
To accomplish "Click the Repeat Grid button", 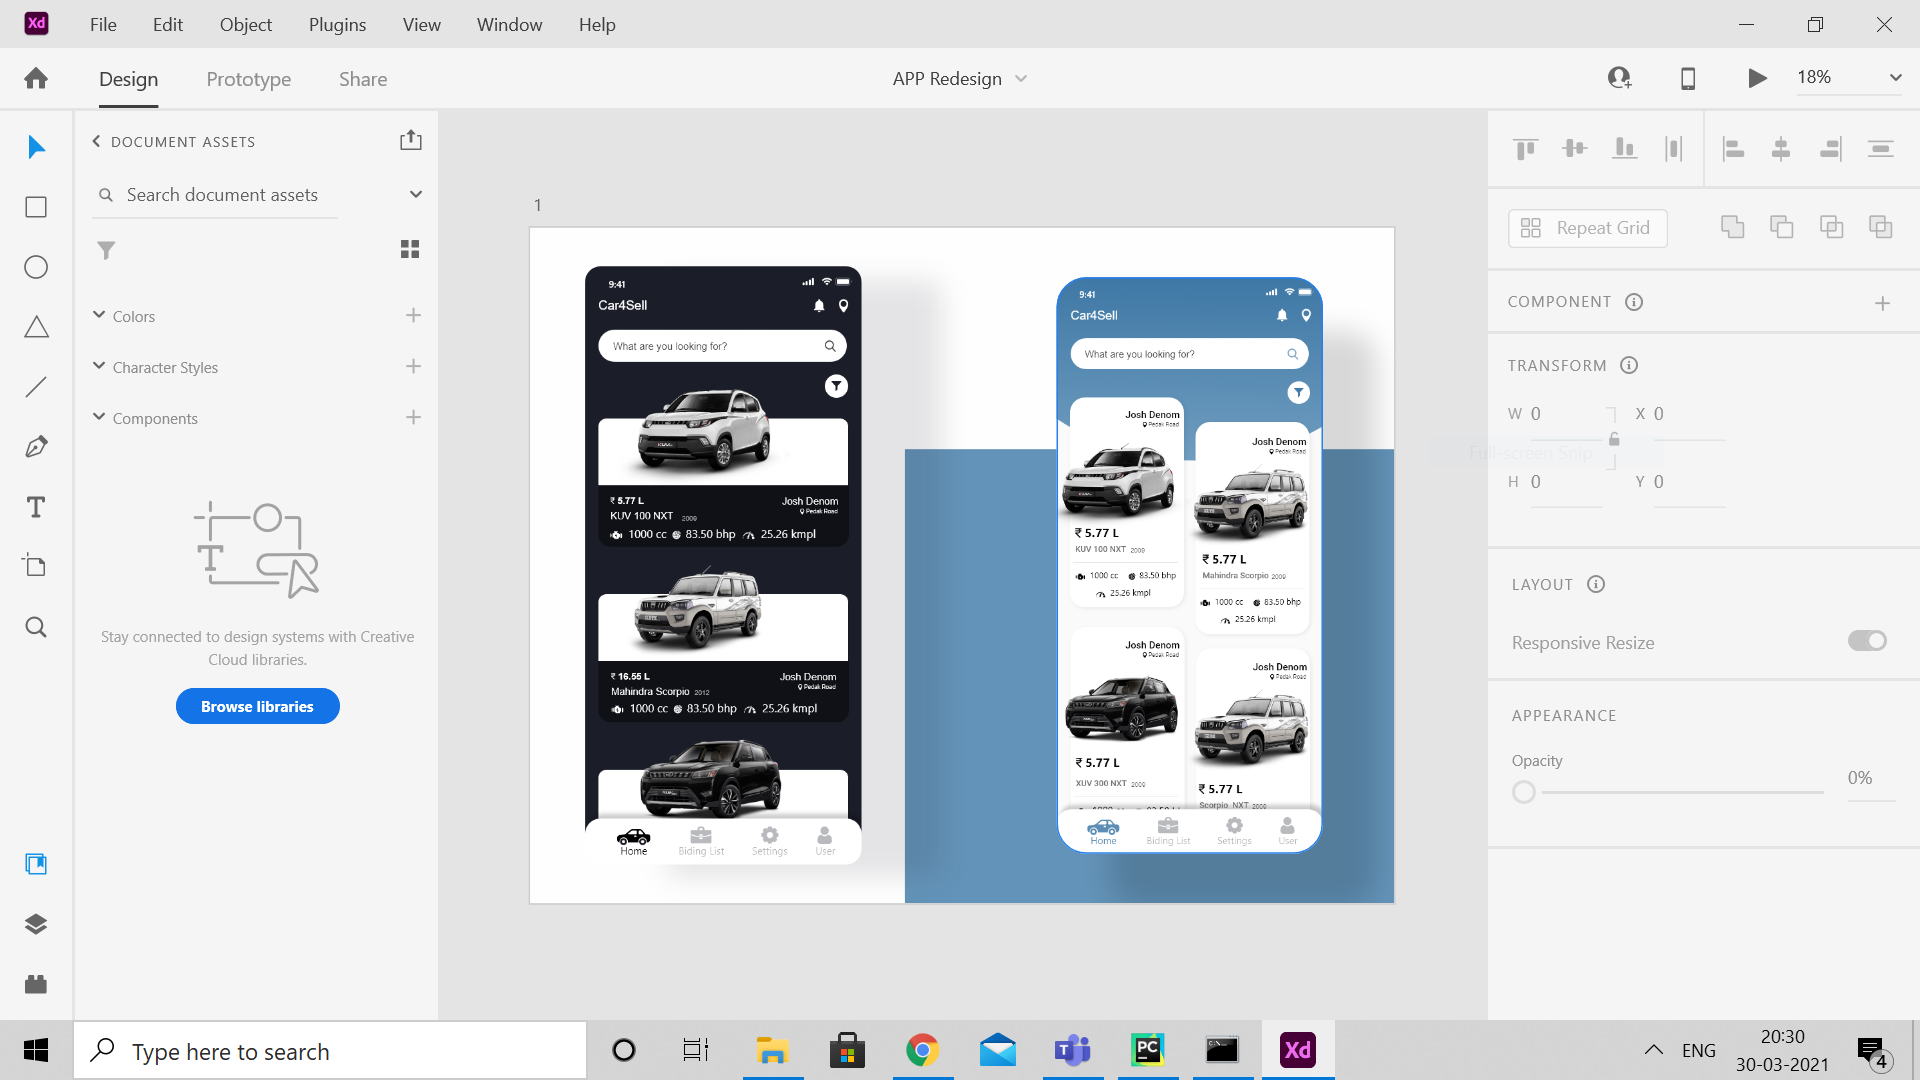I will point(1587,228).
